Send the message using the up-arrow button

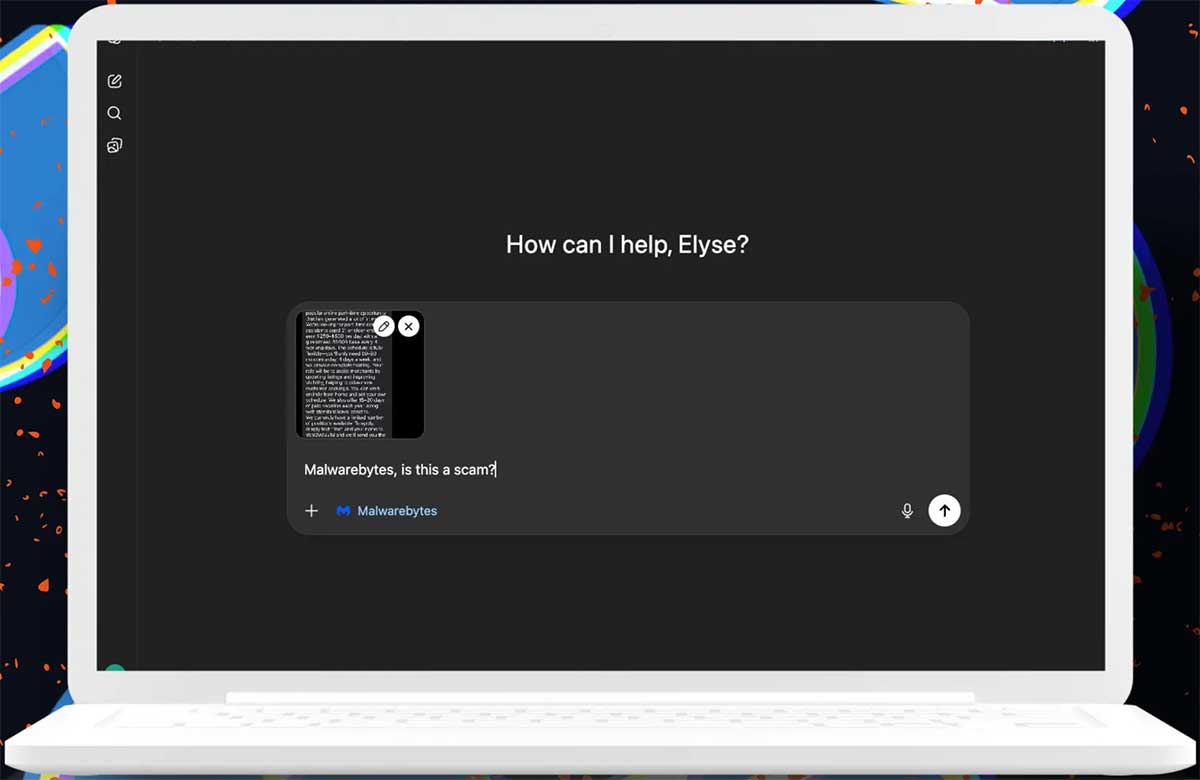[x=944, y=510]
